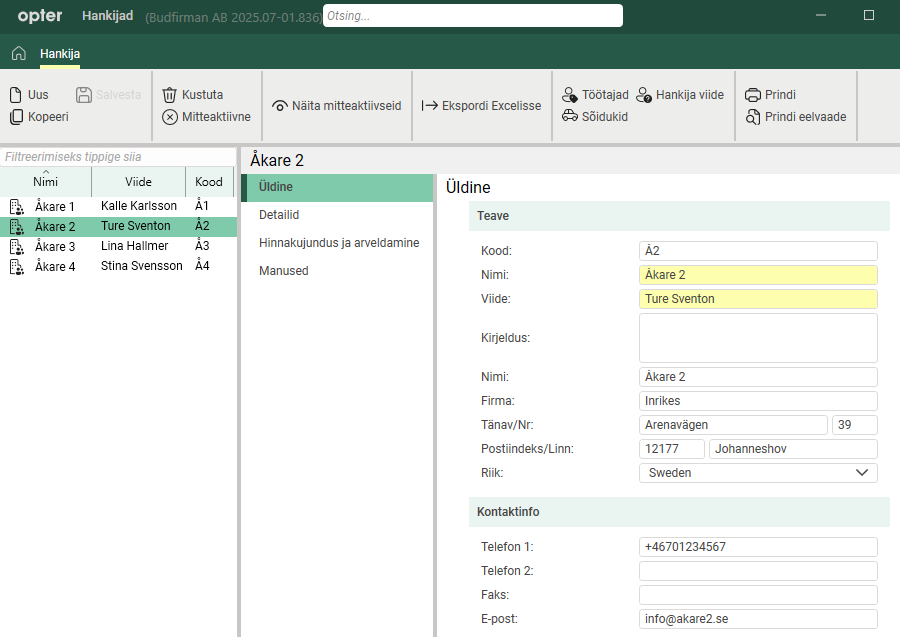Sort the list by Nimi column header
The image size is (900, 637).
pyautogui.click(x=45, y=182)
